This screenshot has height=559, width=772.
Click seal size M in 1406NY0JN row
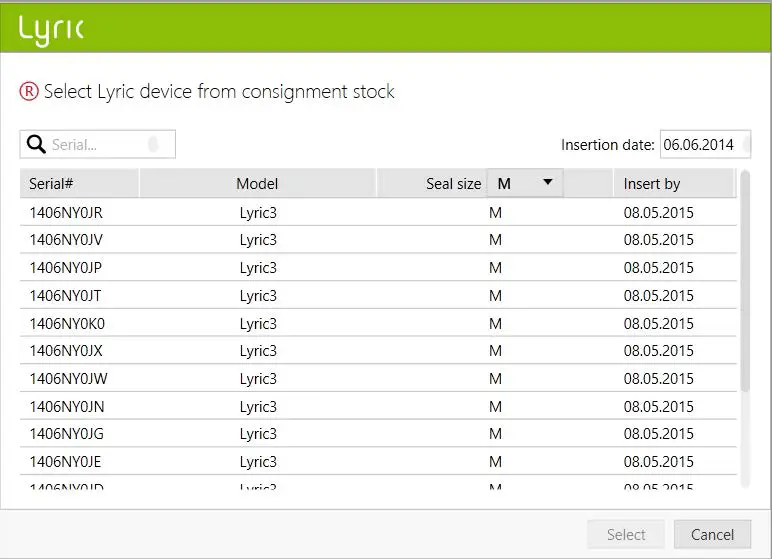[495, 407]
